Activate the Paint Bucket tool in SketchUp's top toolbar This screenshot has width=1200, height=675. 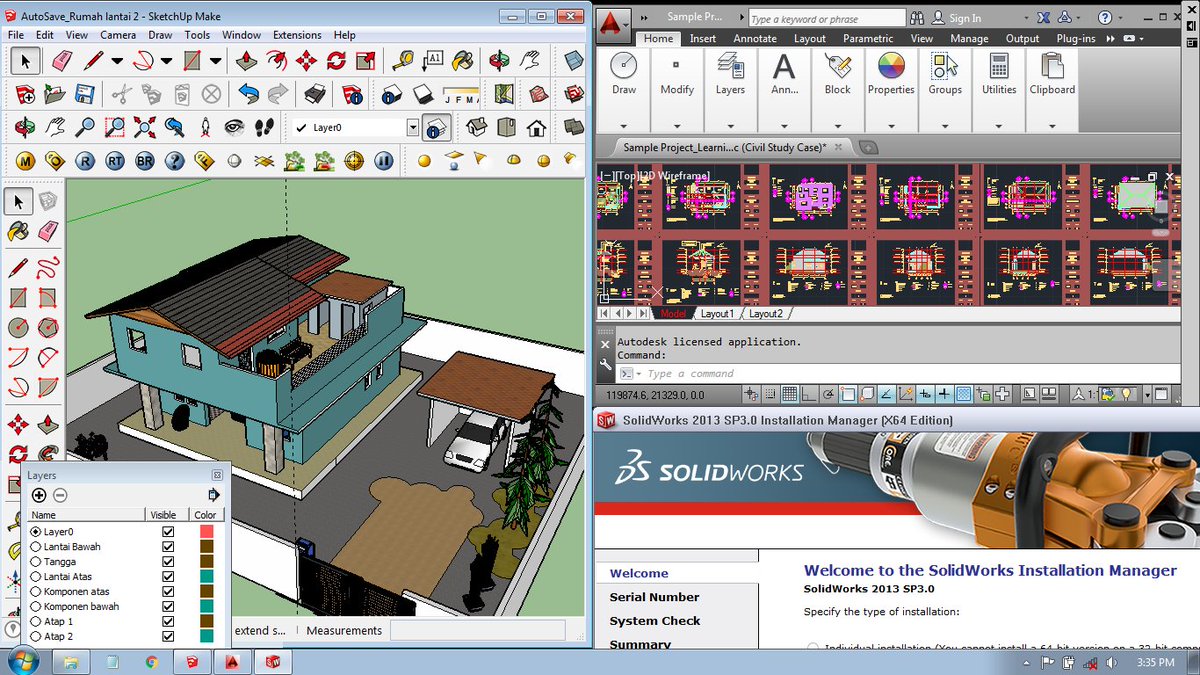(463, 61)
